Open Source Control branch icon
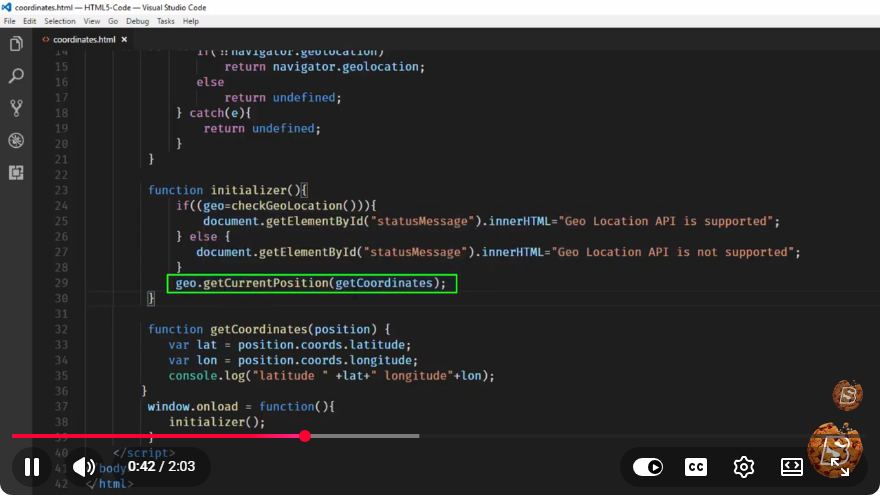The image size is (880, 495). tap(16, 108)
